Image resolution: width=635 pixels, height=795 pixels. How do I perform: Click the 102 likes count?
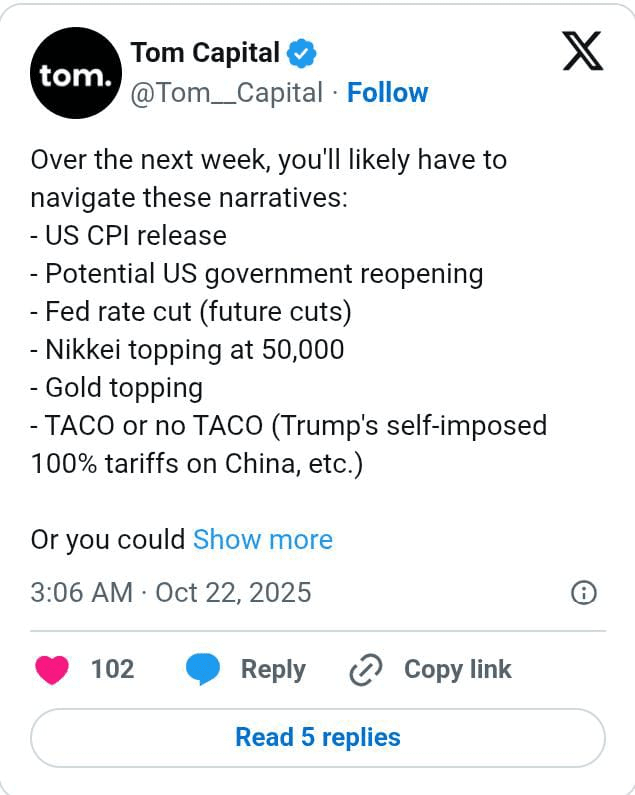tap(113, 669)
